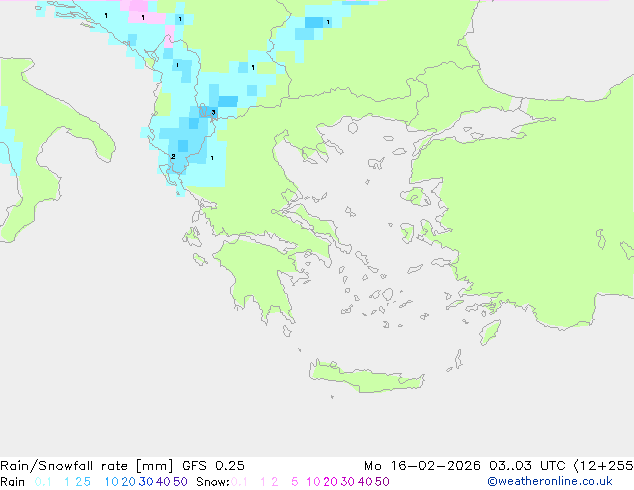
Task: Pick the Snow legend 5 value
Action: (x=295, y=482)
